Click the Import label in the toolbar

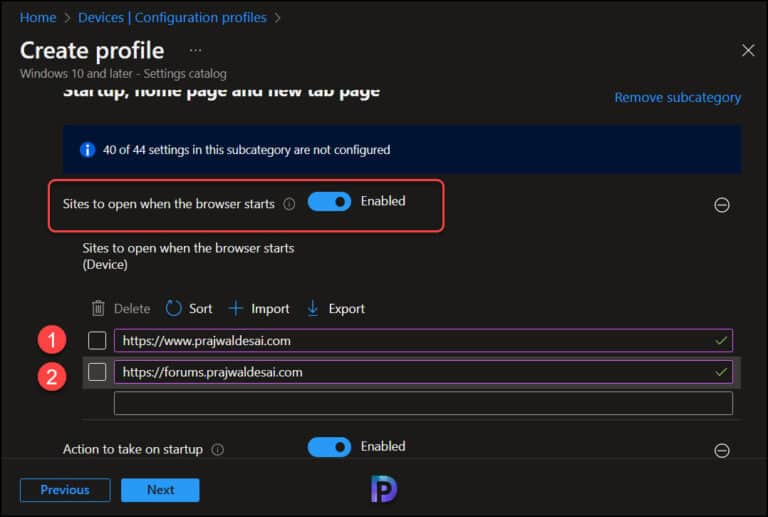270,309
